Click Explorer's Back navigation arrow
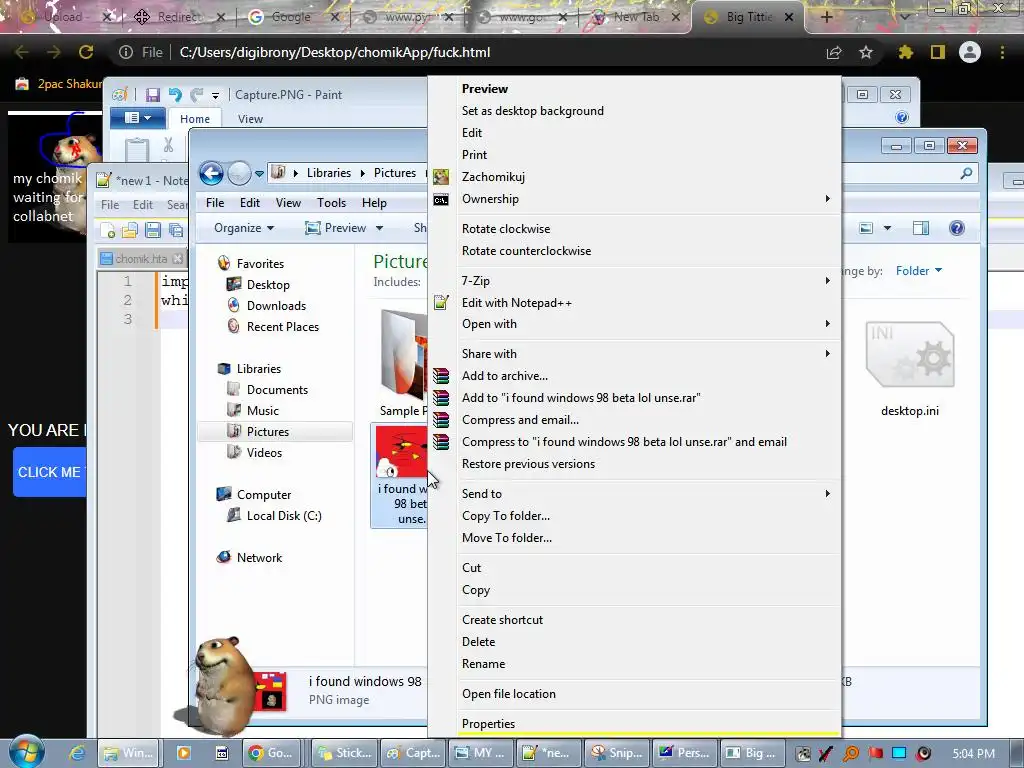The image size is (1024, 768). click(x=211, y=173)
